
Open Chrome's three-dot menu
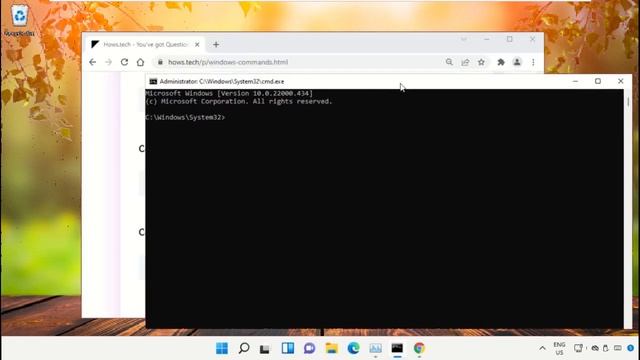533,62
